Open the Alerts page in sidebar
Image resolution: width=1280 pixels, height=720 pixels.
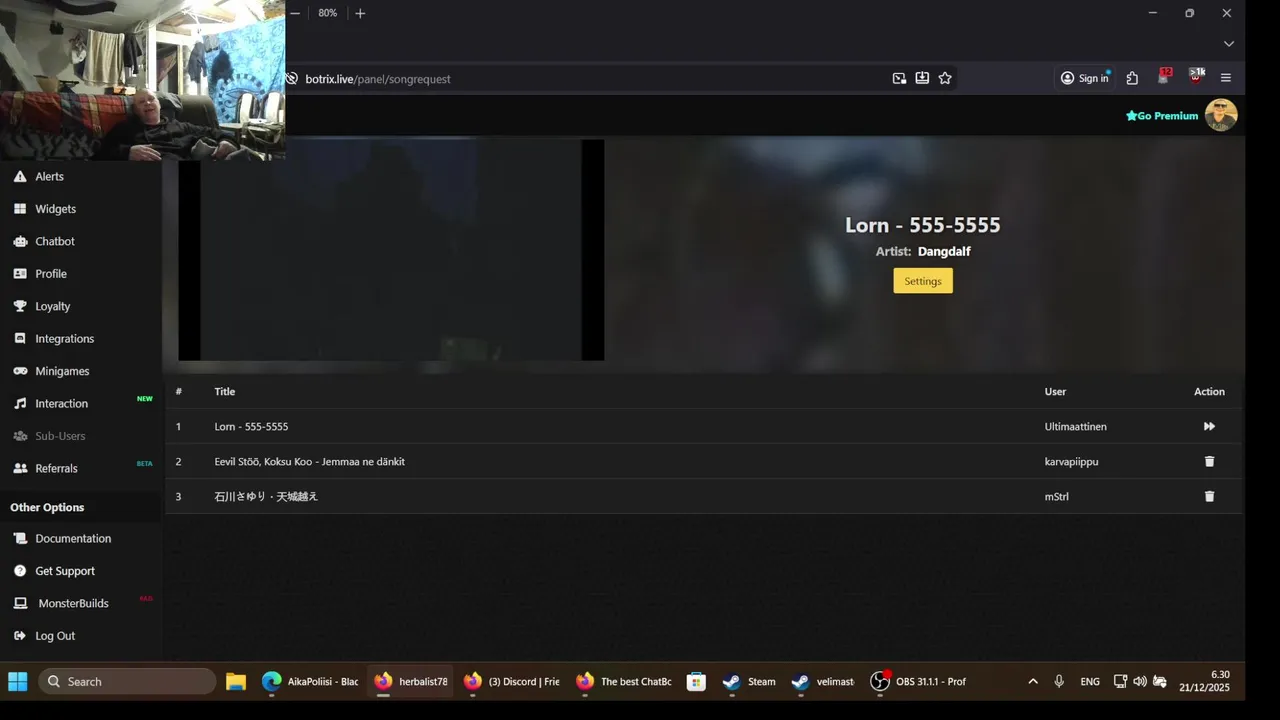tap(49, 176)
